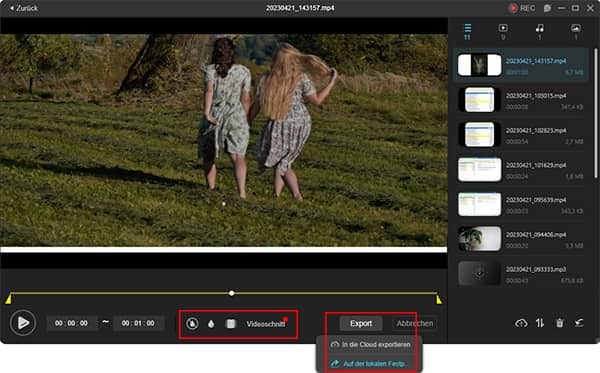Click the white playhead on timeline
This screenshot has width=600, height=373.
232,293
